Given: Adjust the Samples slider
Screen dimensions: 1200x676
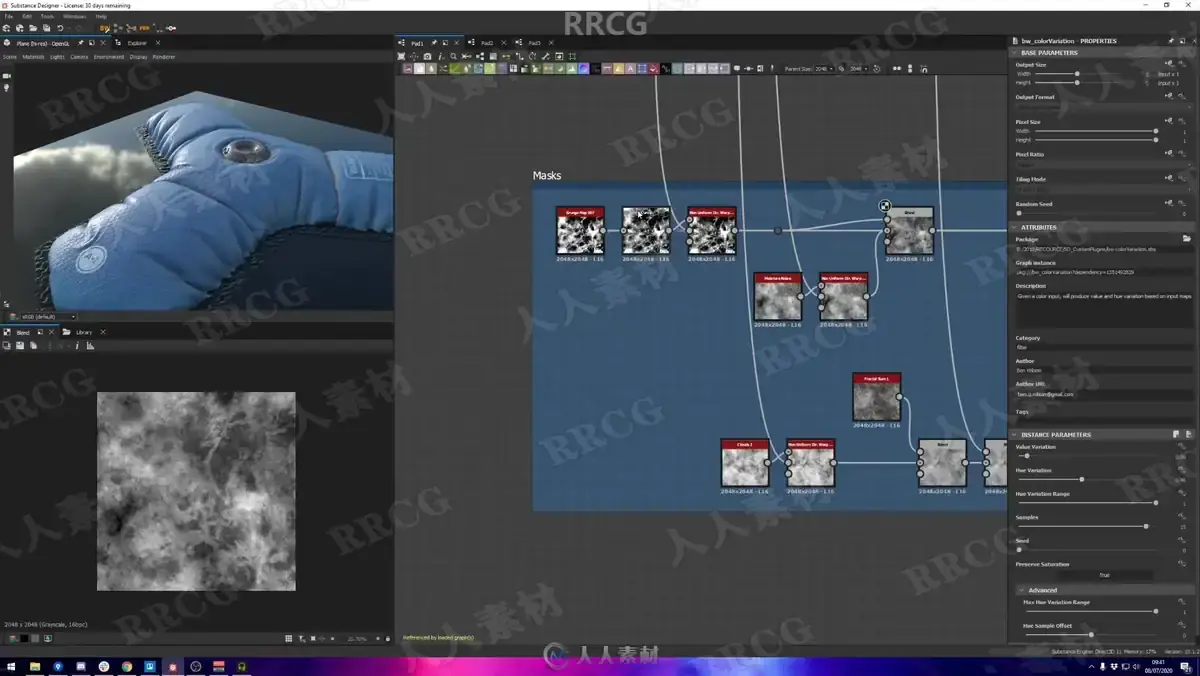Looking at the screenshot, I should click(1087, 526).
